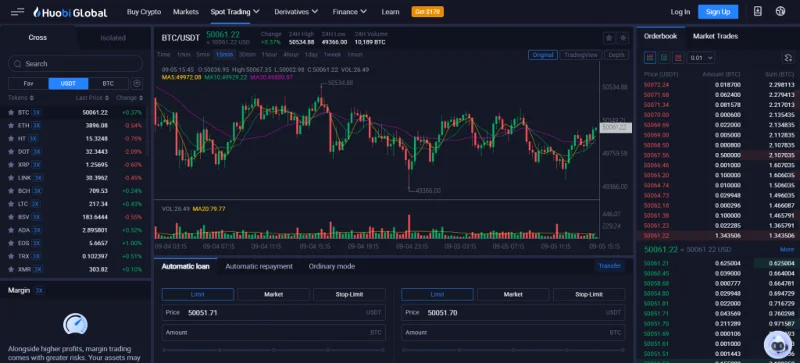This screenshot has width=800, height=363.
Task: Click the search magnifier icon
Action: 18,64
